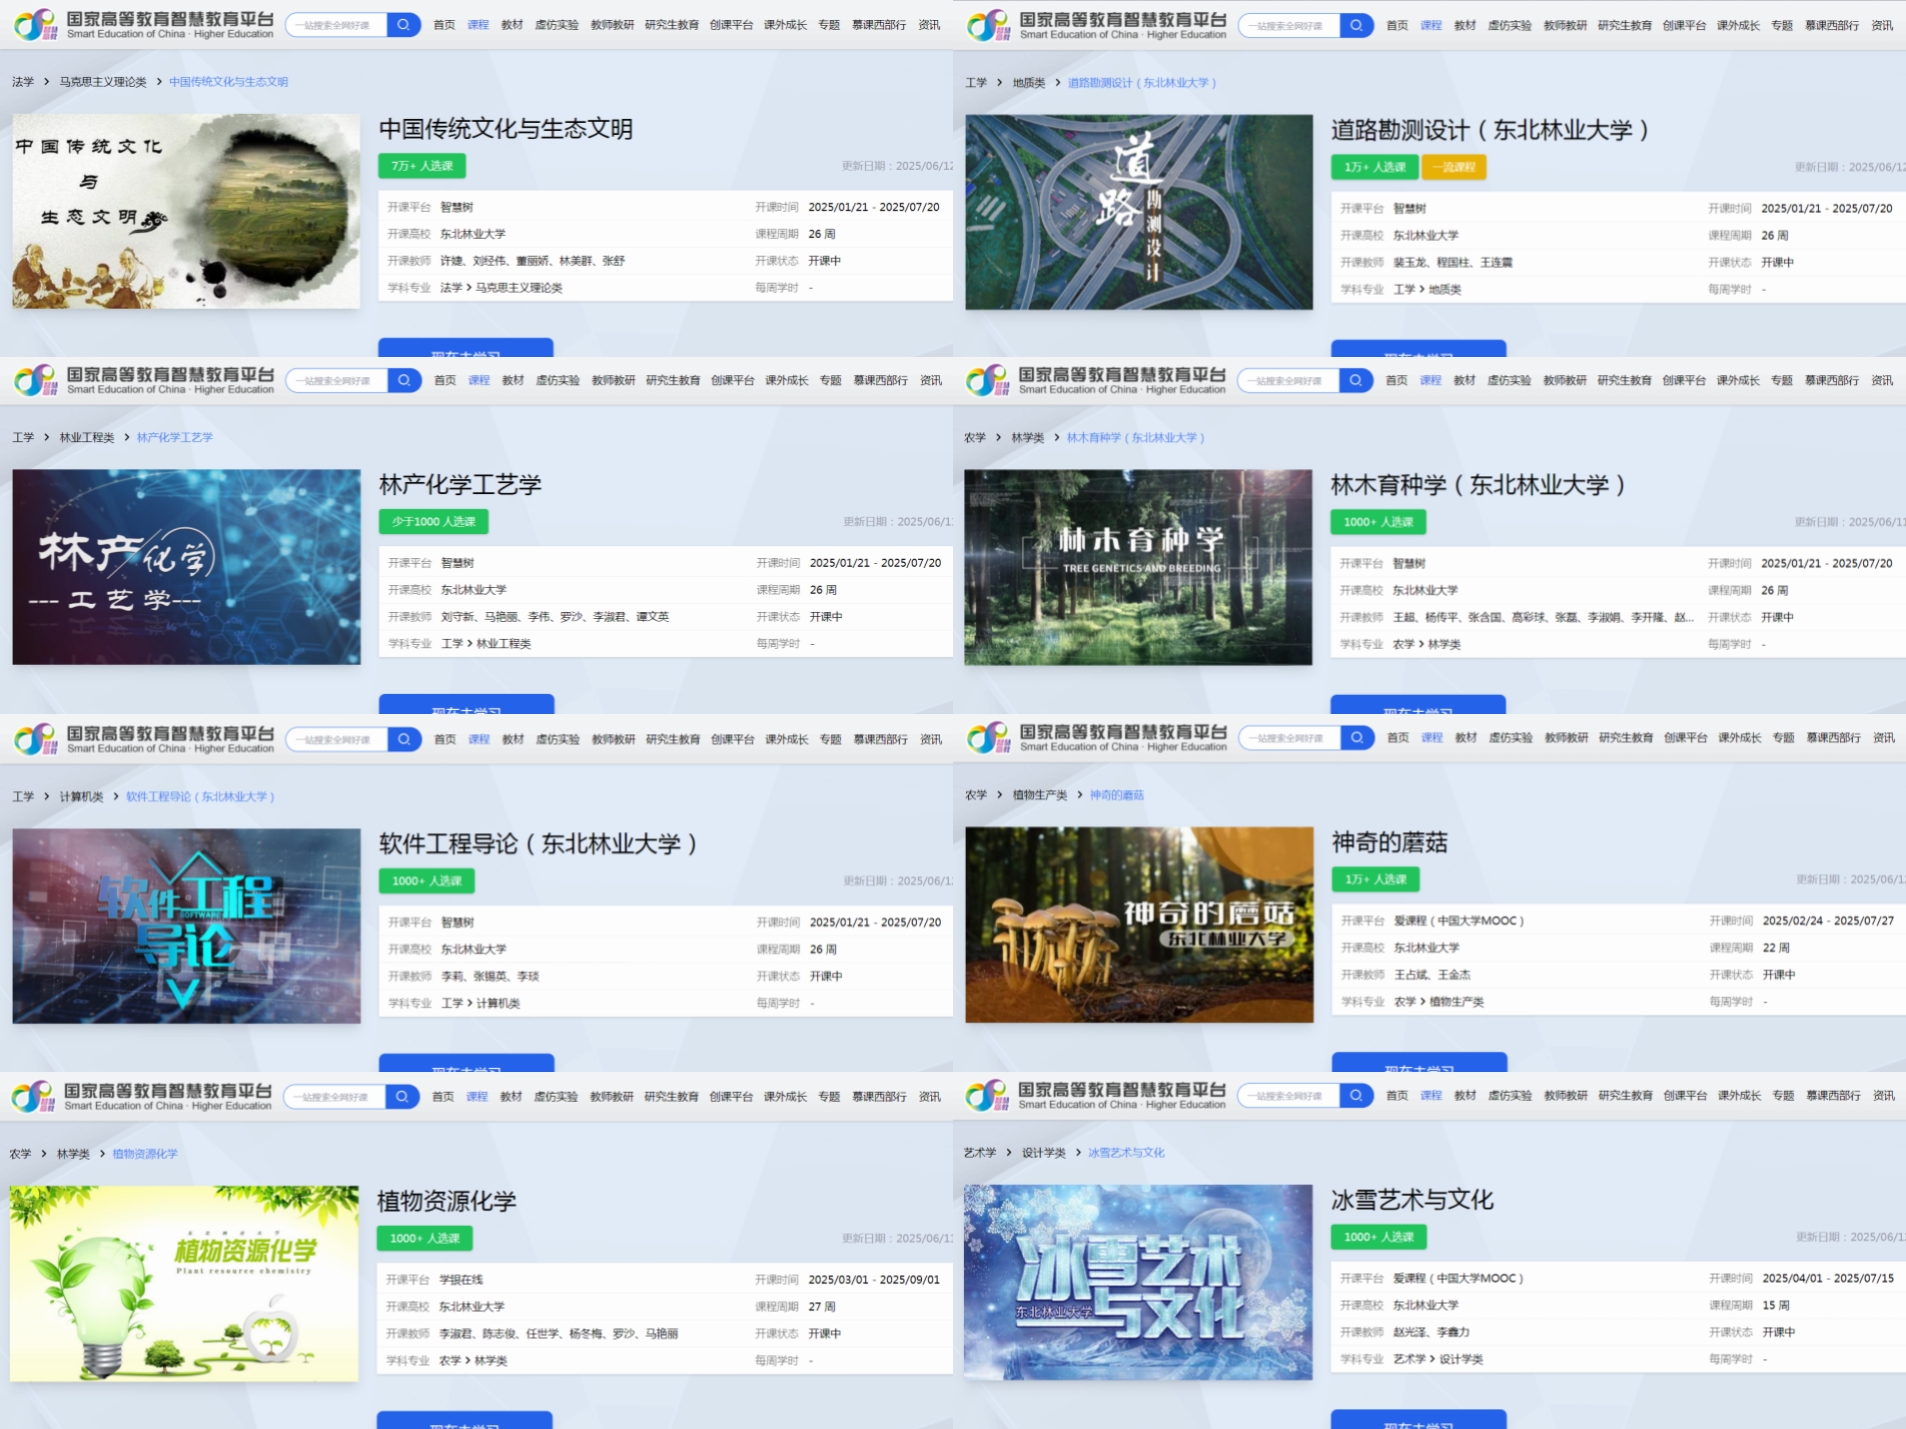
Task: Click 计算机类 breadcrumb on 软件工程导论 page
Action: pos(81,797)
